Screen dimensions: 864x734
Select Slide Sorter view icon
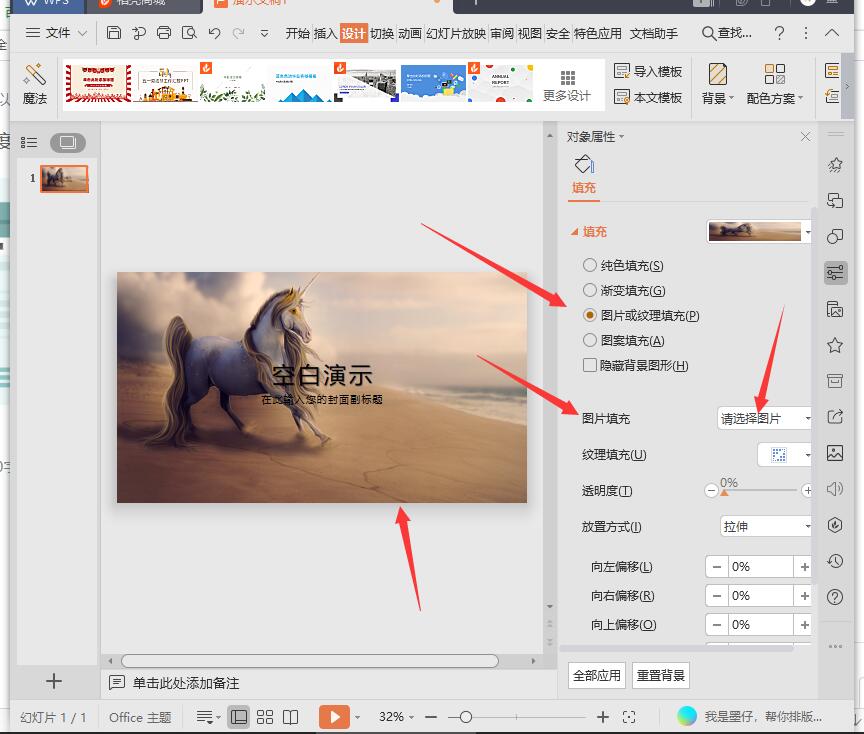pos(265,717)
